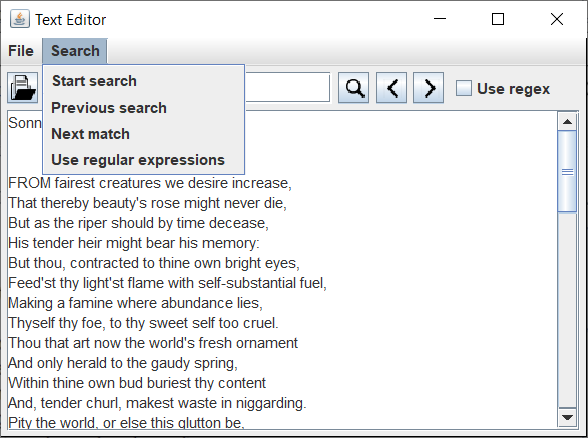The image size is (588, 438).
Task: Go to next match with right arrow
Action: (429, 88)
